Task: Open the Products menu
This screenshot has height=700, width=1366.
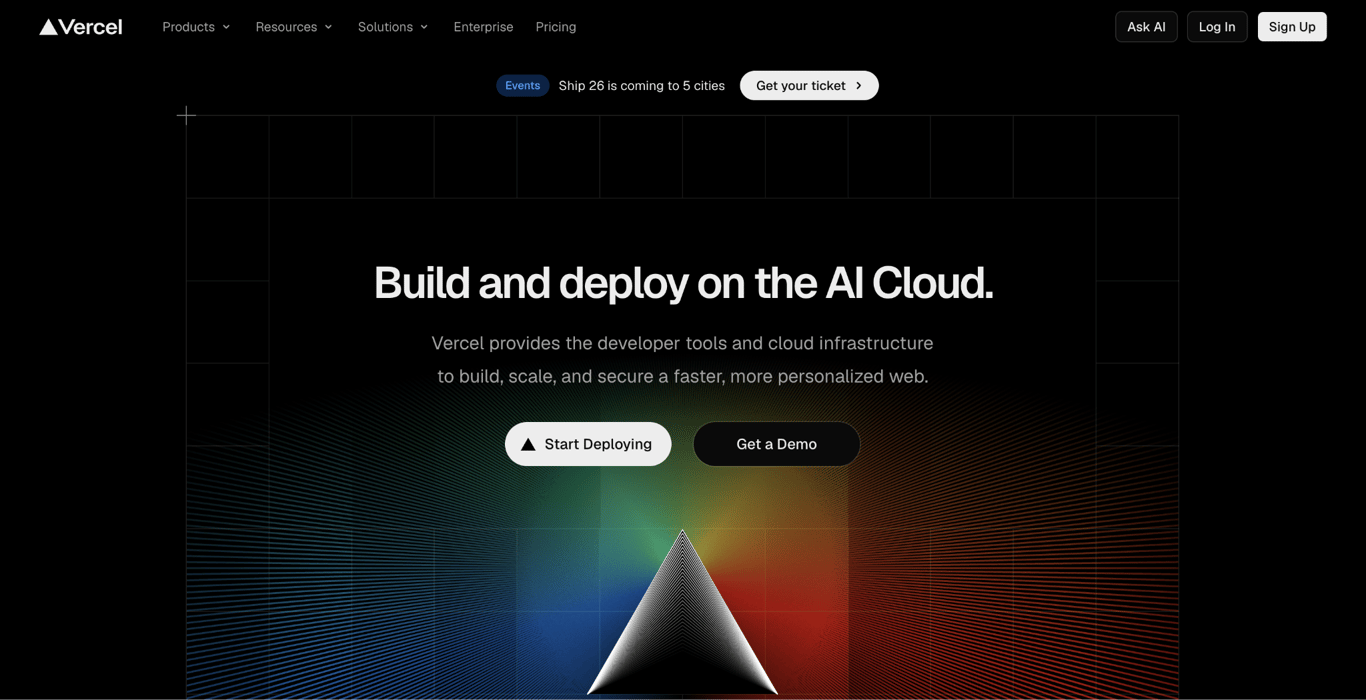Action: [197, 27]
